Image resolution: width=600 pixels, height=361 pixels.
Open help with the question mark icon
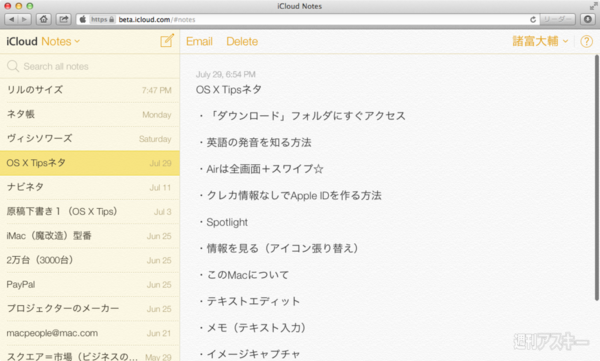(x=586, y=41)
